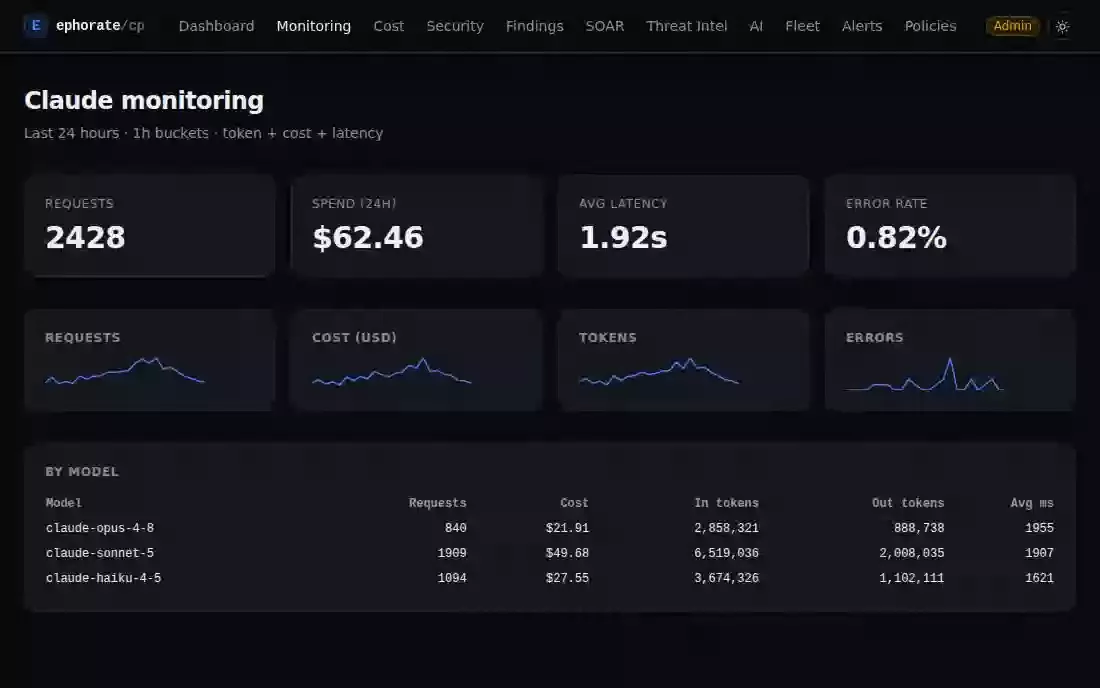The width and height of the screenshot is (1100, 688).
Task: Click the 888,738 out tokens value
Action: point(918,528)
